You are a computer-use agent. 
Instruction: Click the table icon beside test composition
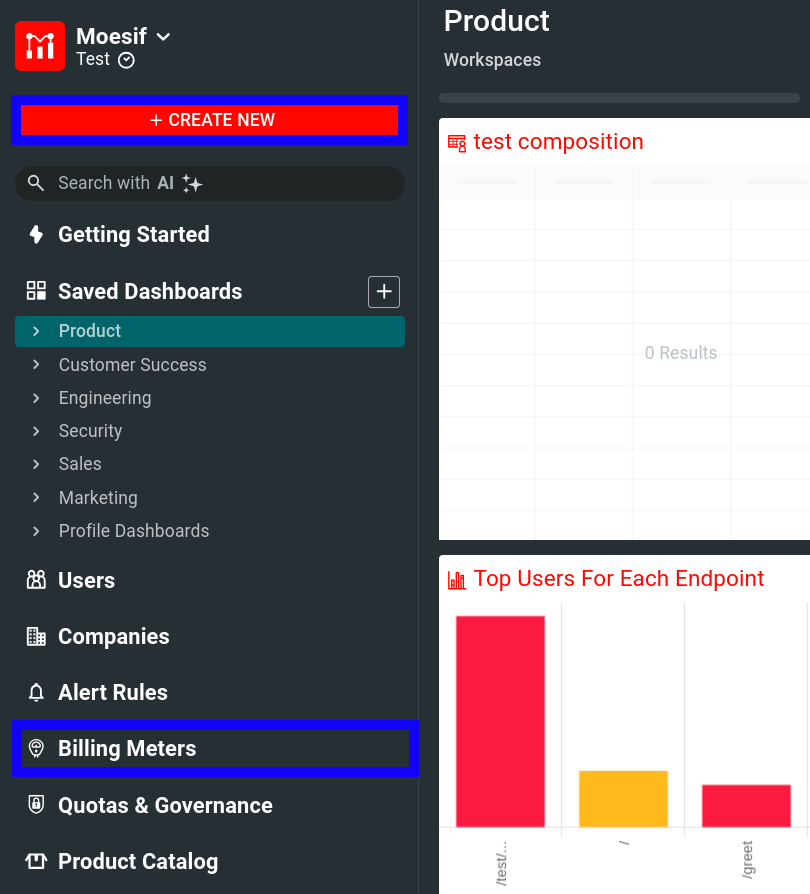[x=457, y=143]
